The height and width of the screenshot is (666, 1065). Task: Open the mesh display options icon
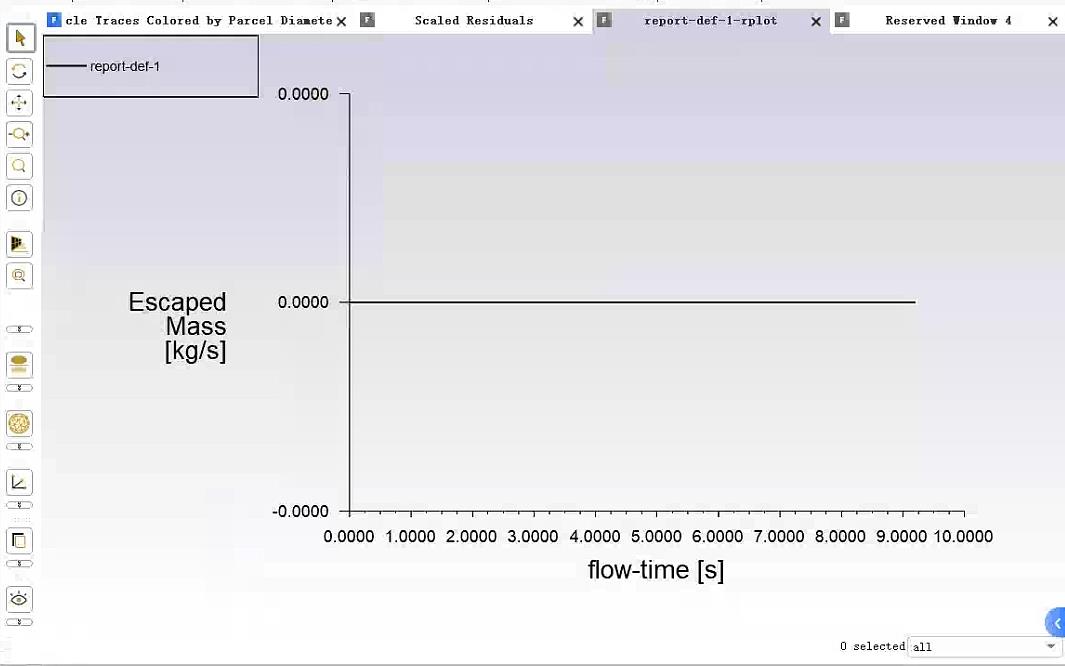pyautogui.click(x=19, y=423)
